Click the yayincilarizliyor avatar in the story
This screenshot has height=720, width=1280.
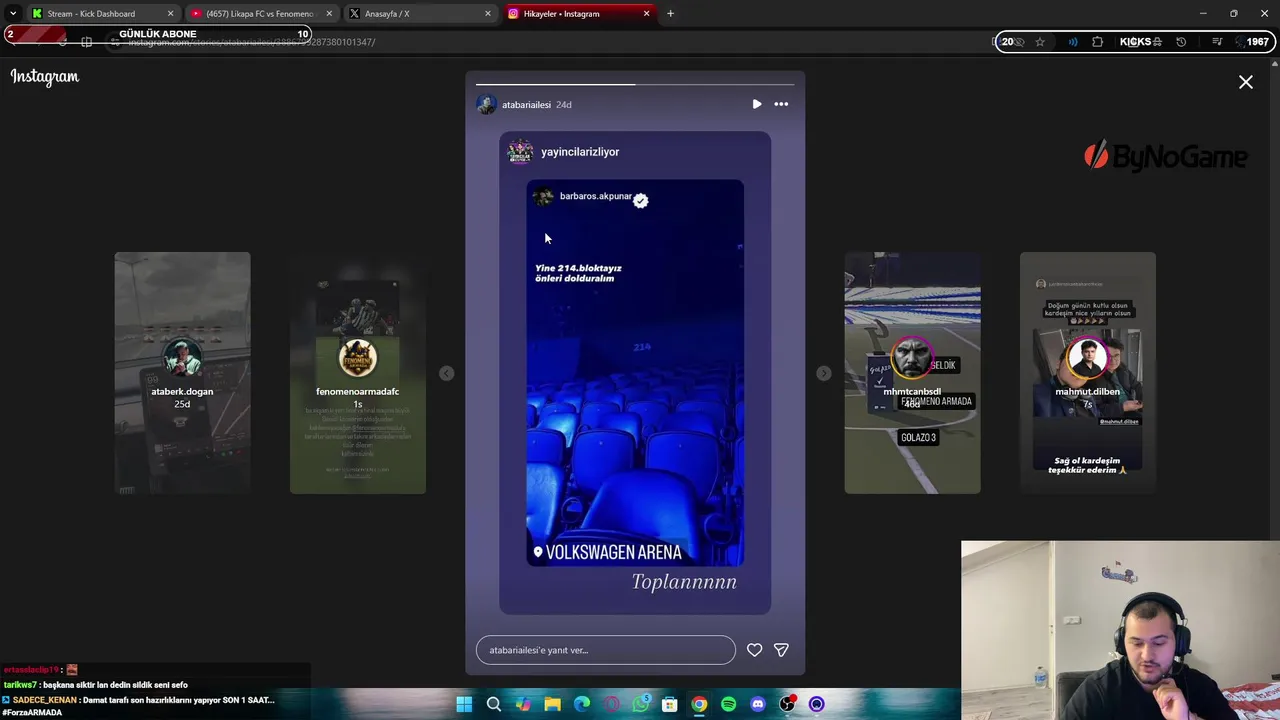coord(520,152)
